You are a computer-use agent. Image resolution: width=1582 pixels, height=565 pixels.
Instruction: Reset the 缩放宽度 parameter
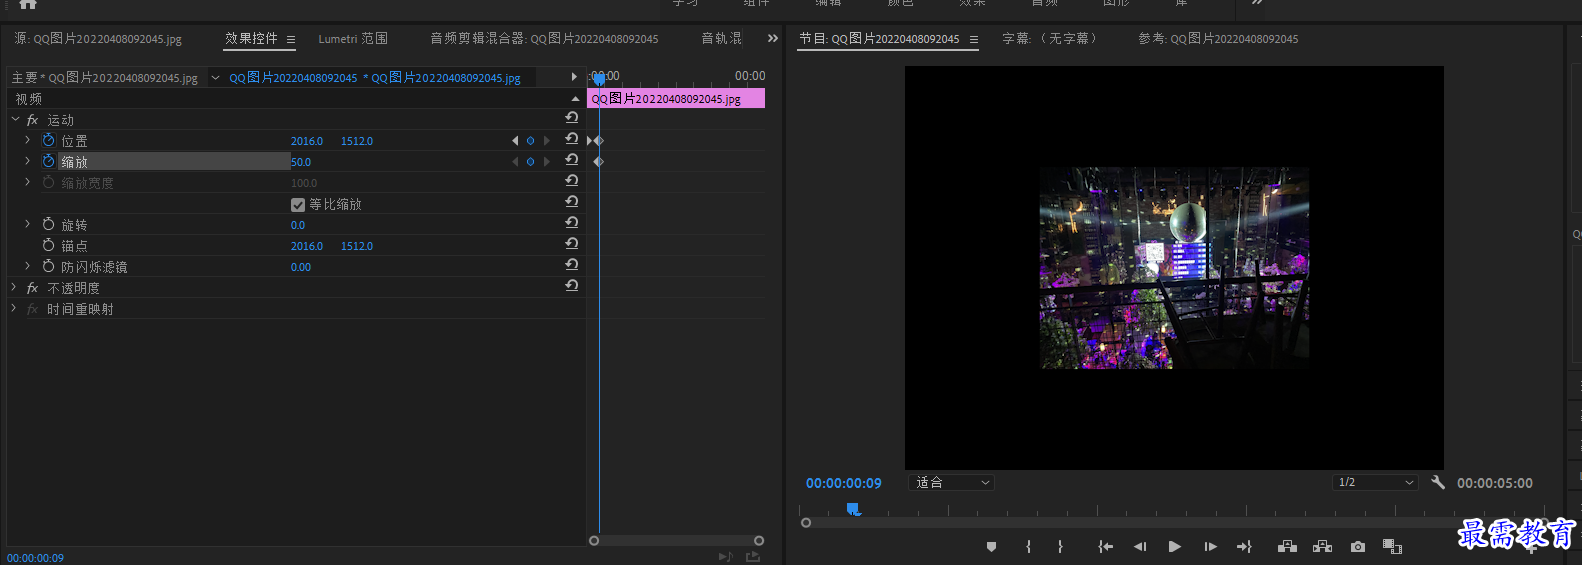point(572,181)
